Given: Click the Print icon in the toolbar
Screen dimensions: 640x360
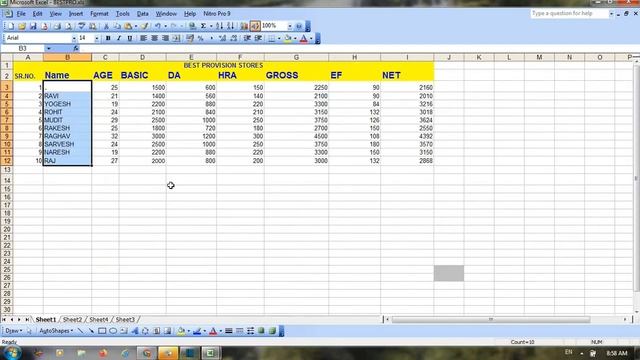Looking at the screenshot, I should tap(57, 26).
